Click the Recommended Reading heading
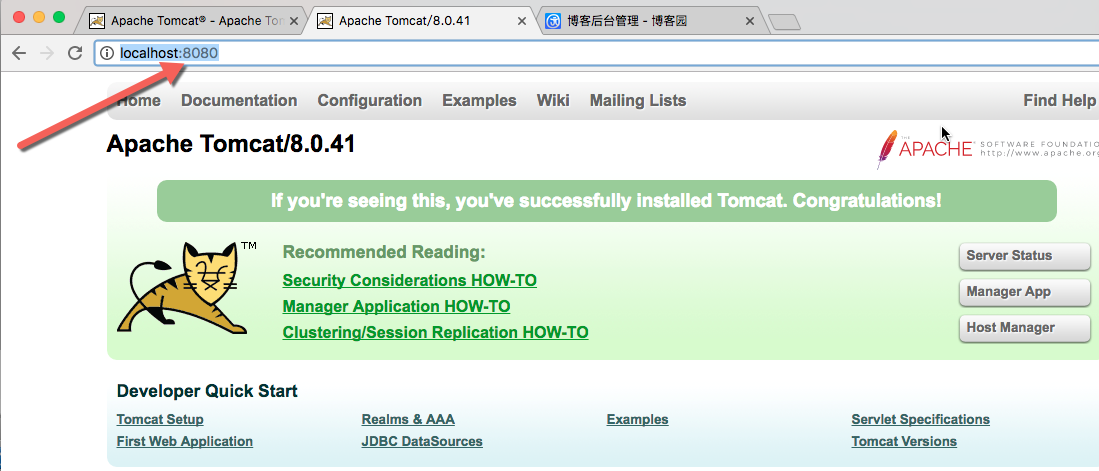This screenshot has width=1099, height=471. tap(383, 252)
